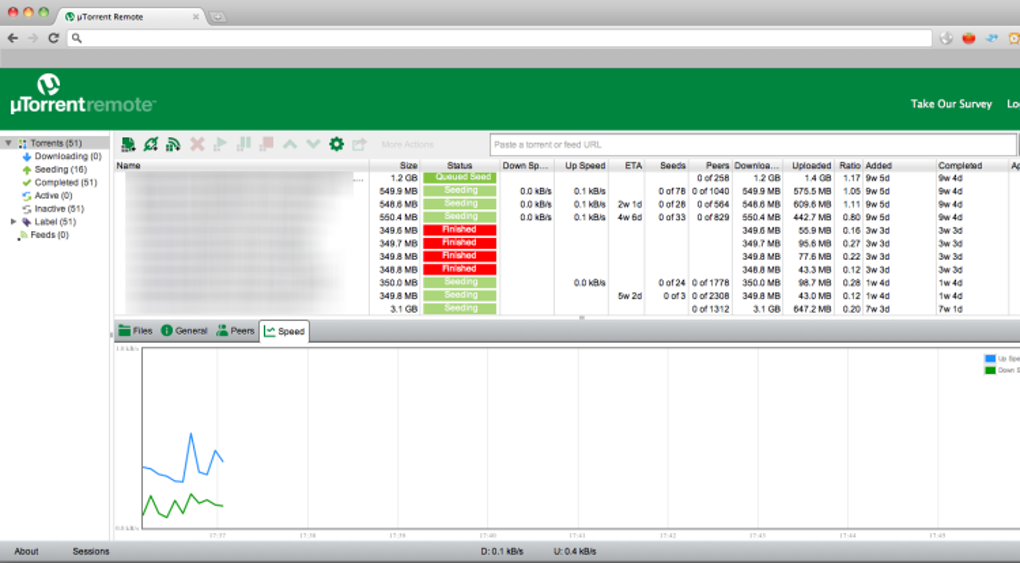Click the D: 0.1 kB/s status bar entry
Screen dimensions: 1020x563
click(502, 551)
